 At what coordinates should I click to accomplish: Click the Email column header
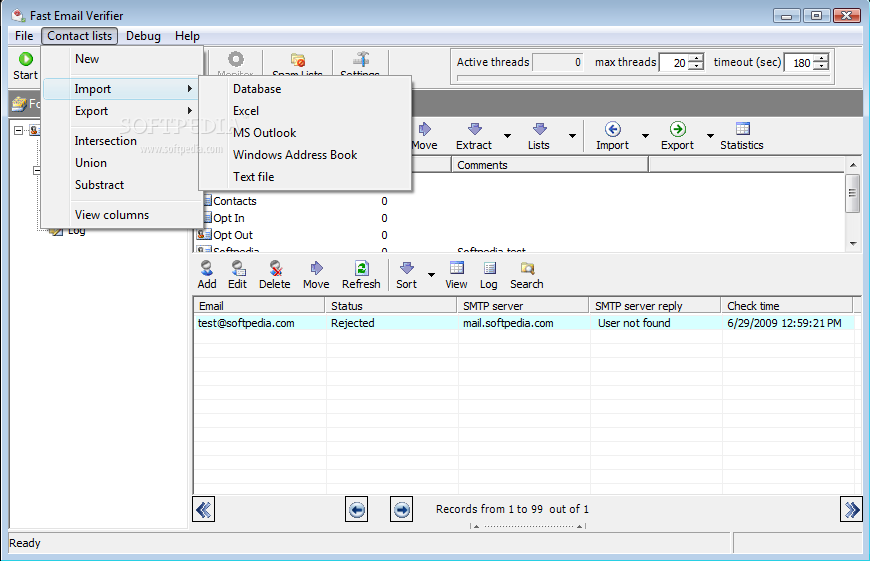coord(259,306)
